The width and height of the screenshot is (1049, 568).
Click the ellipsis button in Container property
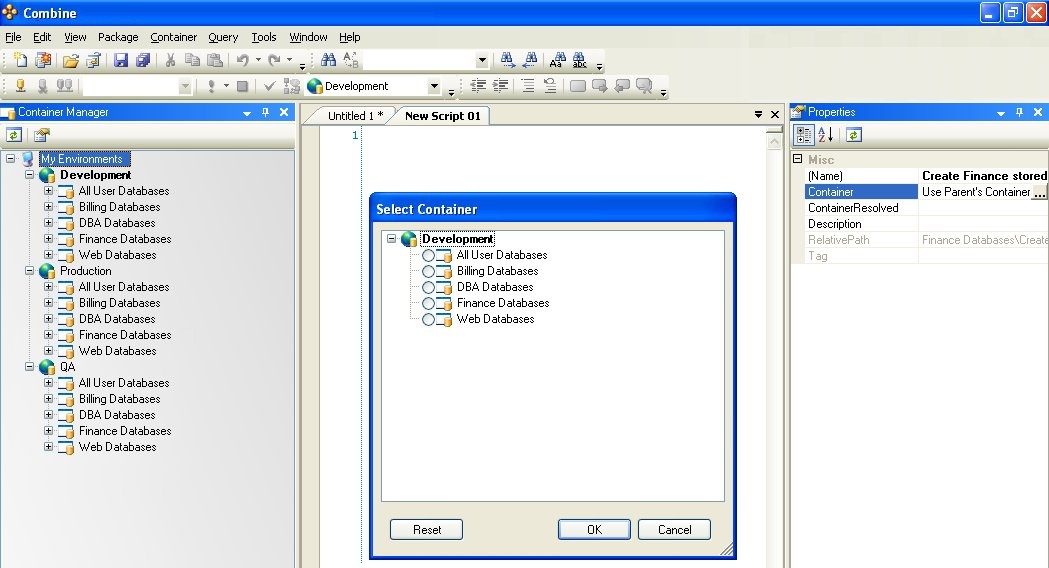pyautogui.click(x=1039, y=192)
